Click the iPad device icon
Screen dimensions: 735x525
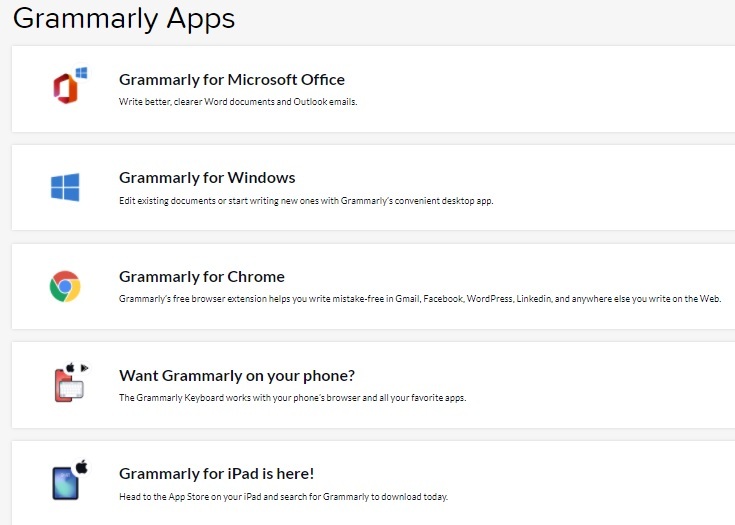[x=65, y=483]
